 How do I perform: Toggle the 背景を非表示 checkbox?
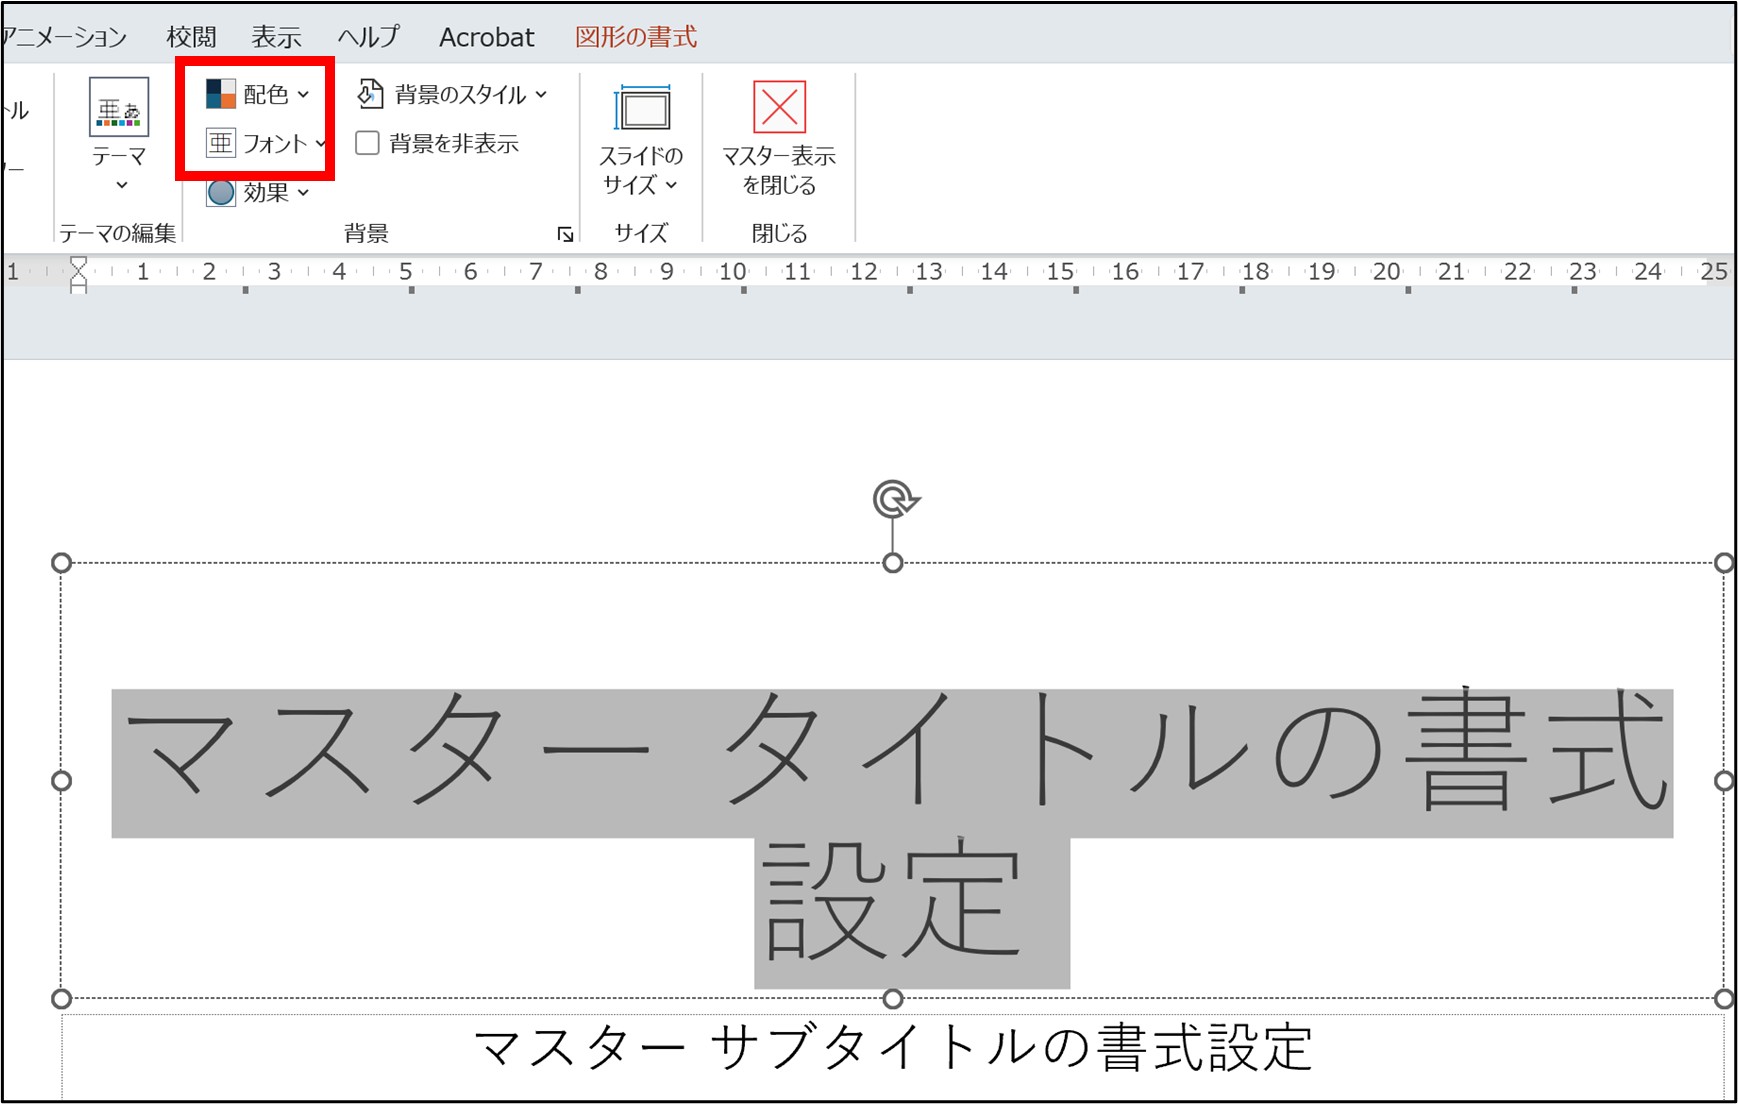(367, 143)
